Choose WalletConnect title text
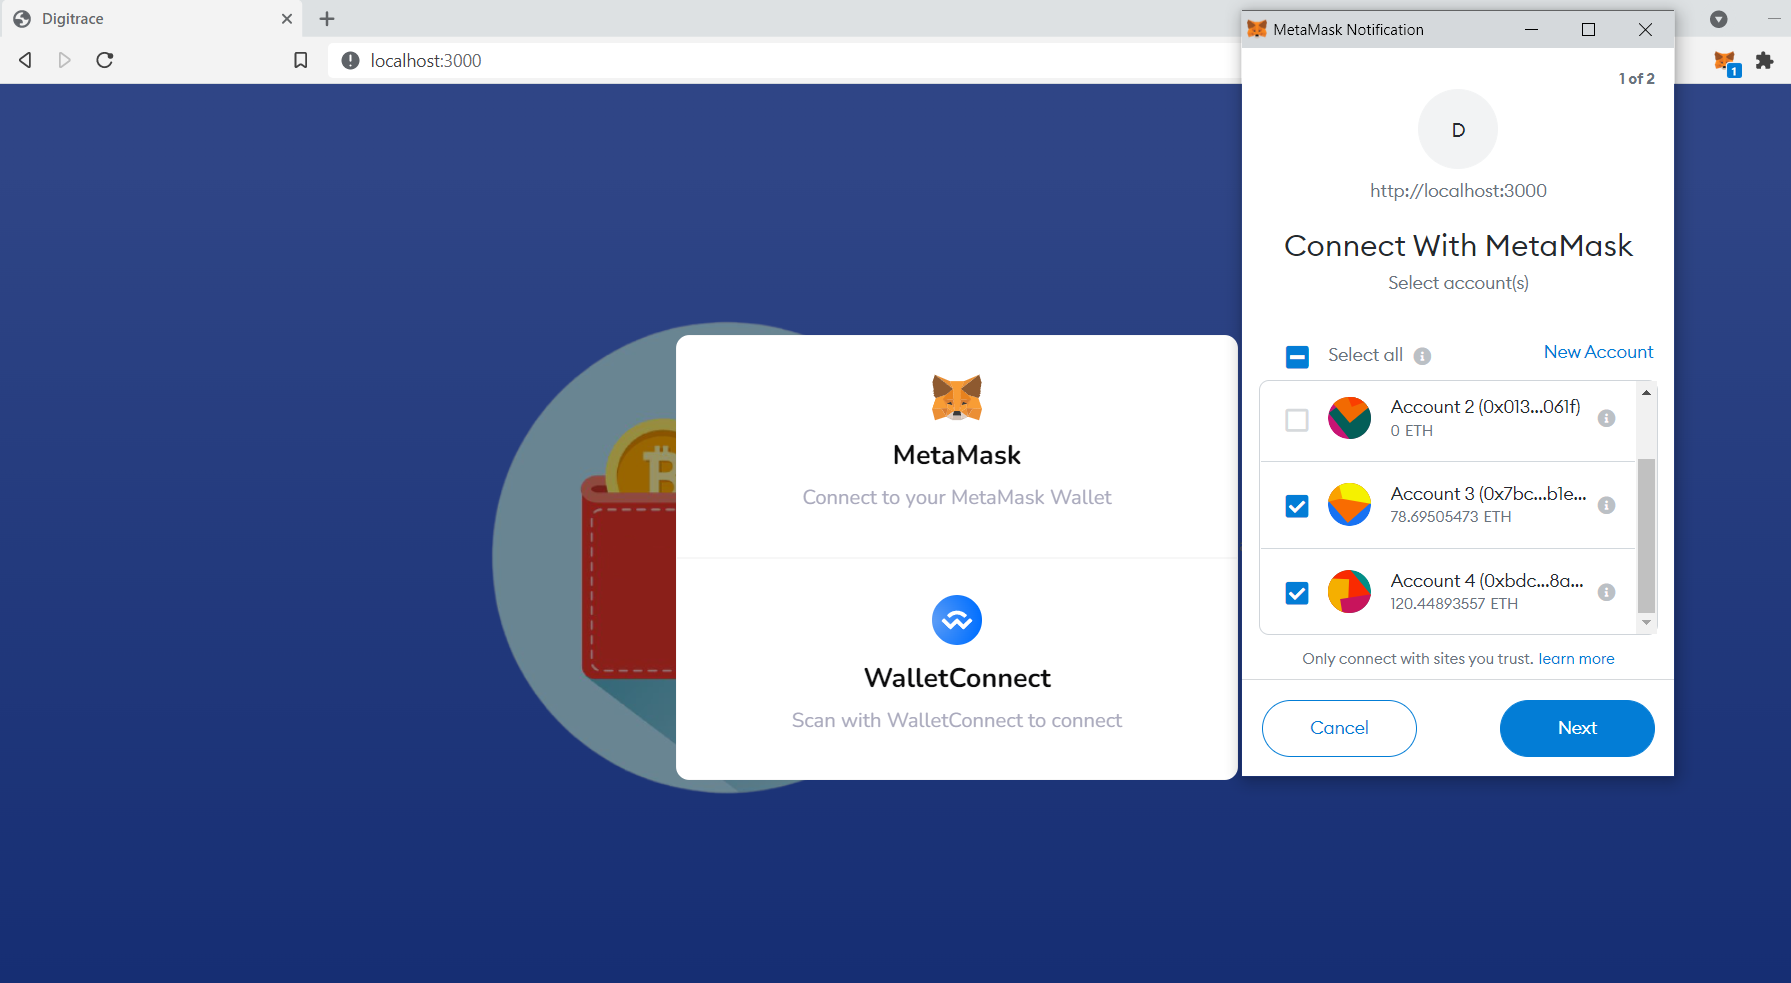Viewport: 1791px width, 983px height. pos(957,678)
